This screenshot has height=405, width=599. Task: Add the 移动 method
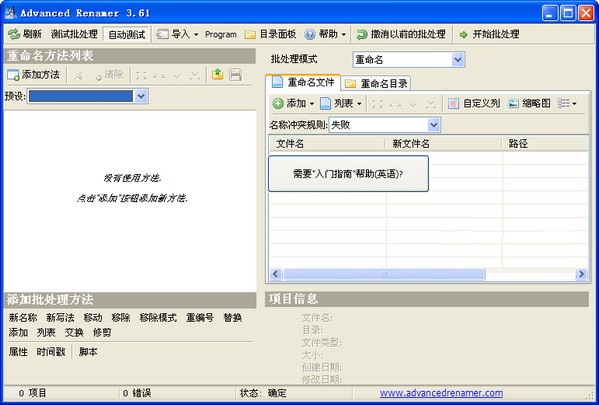pyautogui.click(x=93, y=318)
